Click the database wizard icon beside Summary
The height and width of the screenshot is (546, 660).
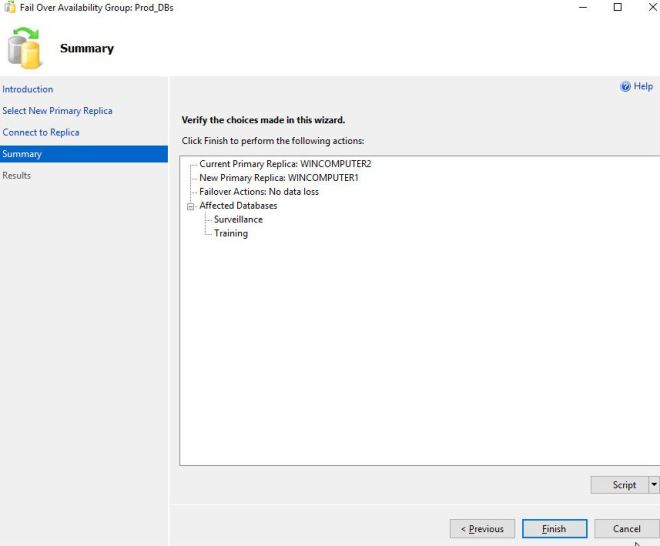[25, 48]
